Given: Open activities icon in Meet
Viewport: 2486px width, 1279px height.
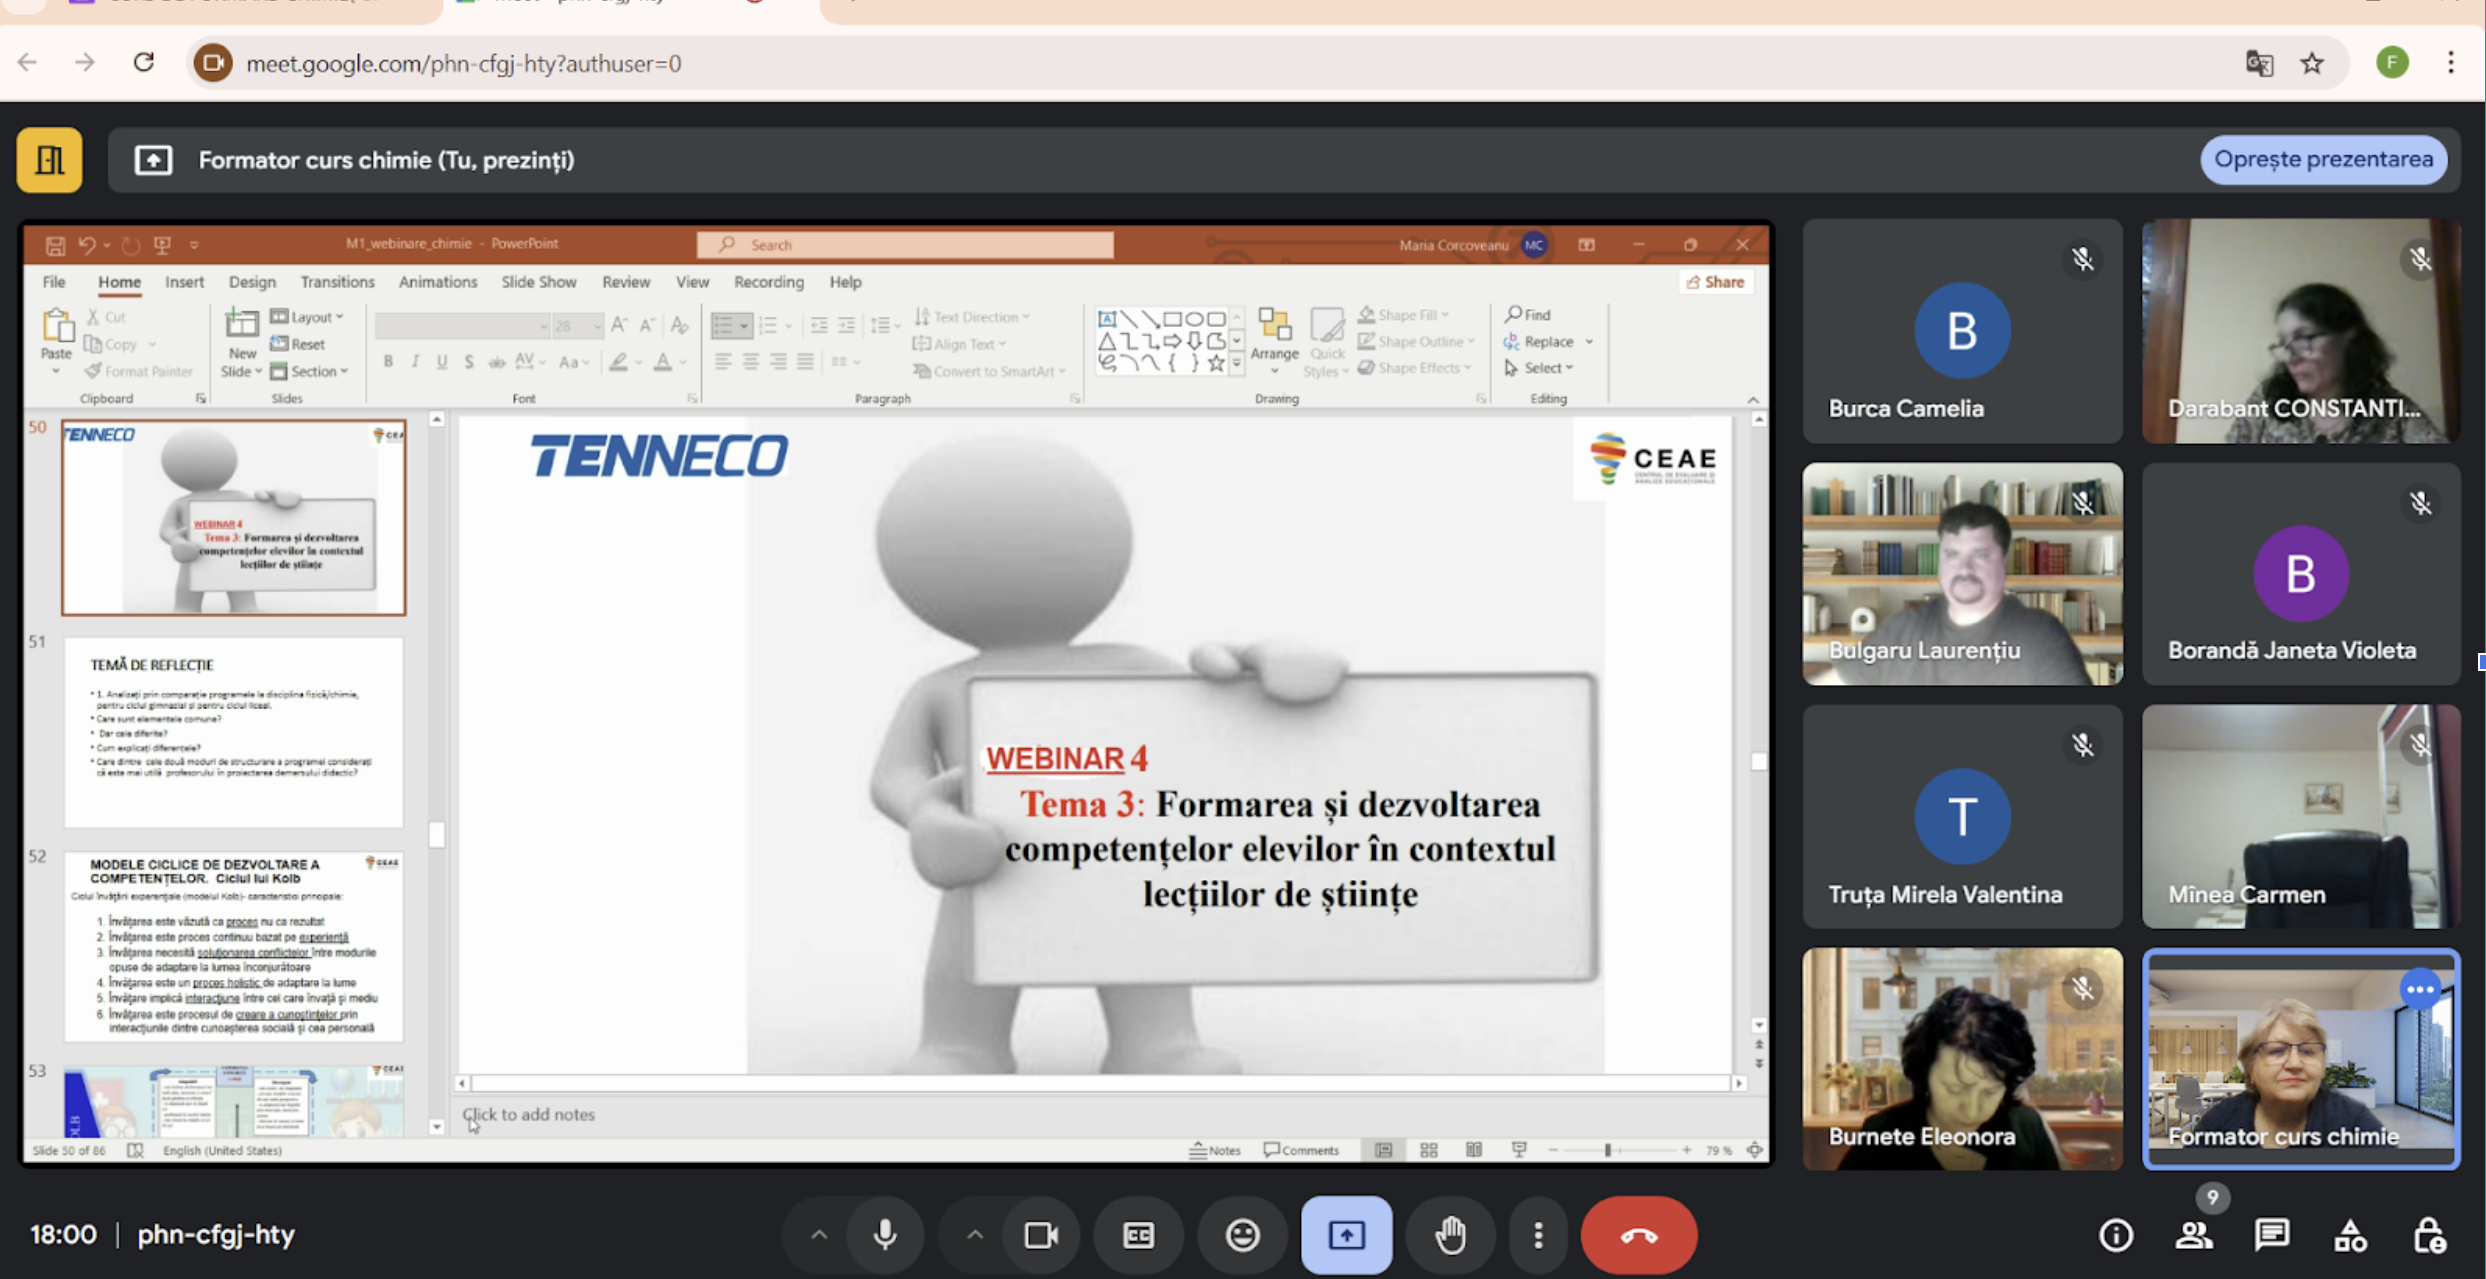Looking at the screenshot, I should [x=2350, y=1236].
